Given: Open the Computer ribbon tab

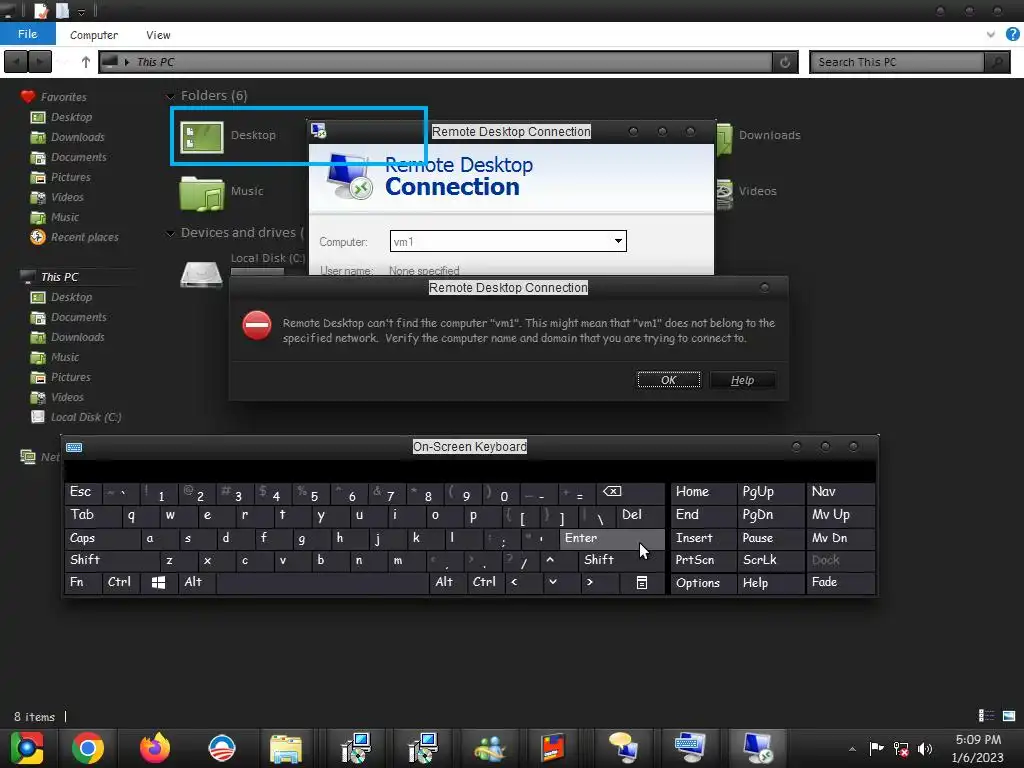Looking at the screenshot, I should (94, 35).
